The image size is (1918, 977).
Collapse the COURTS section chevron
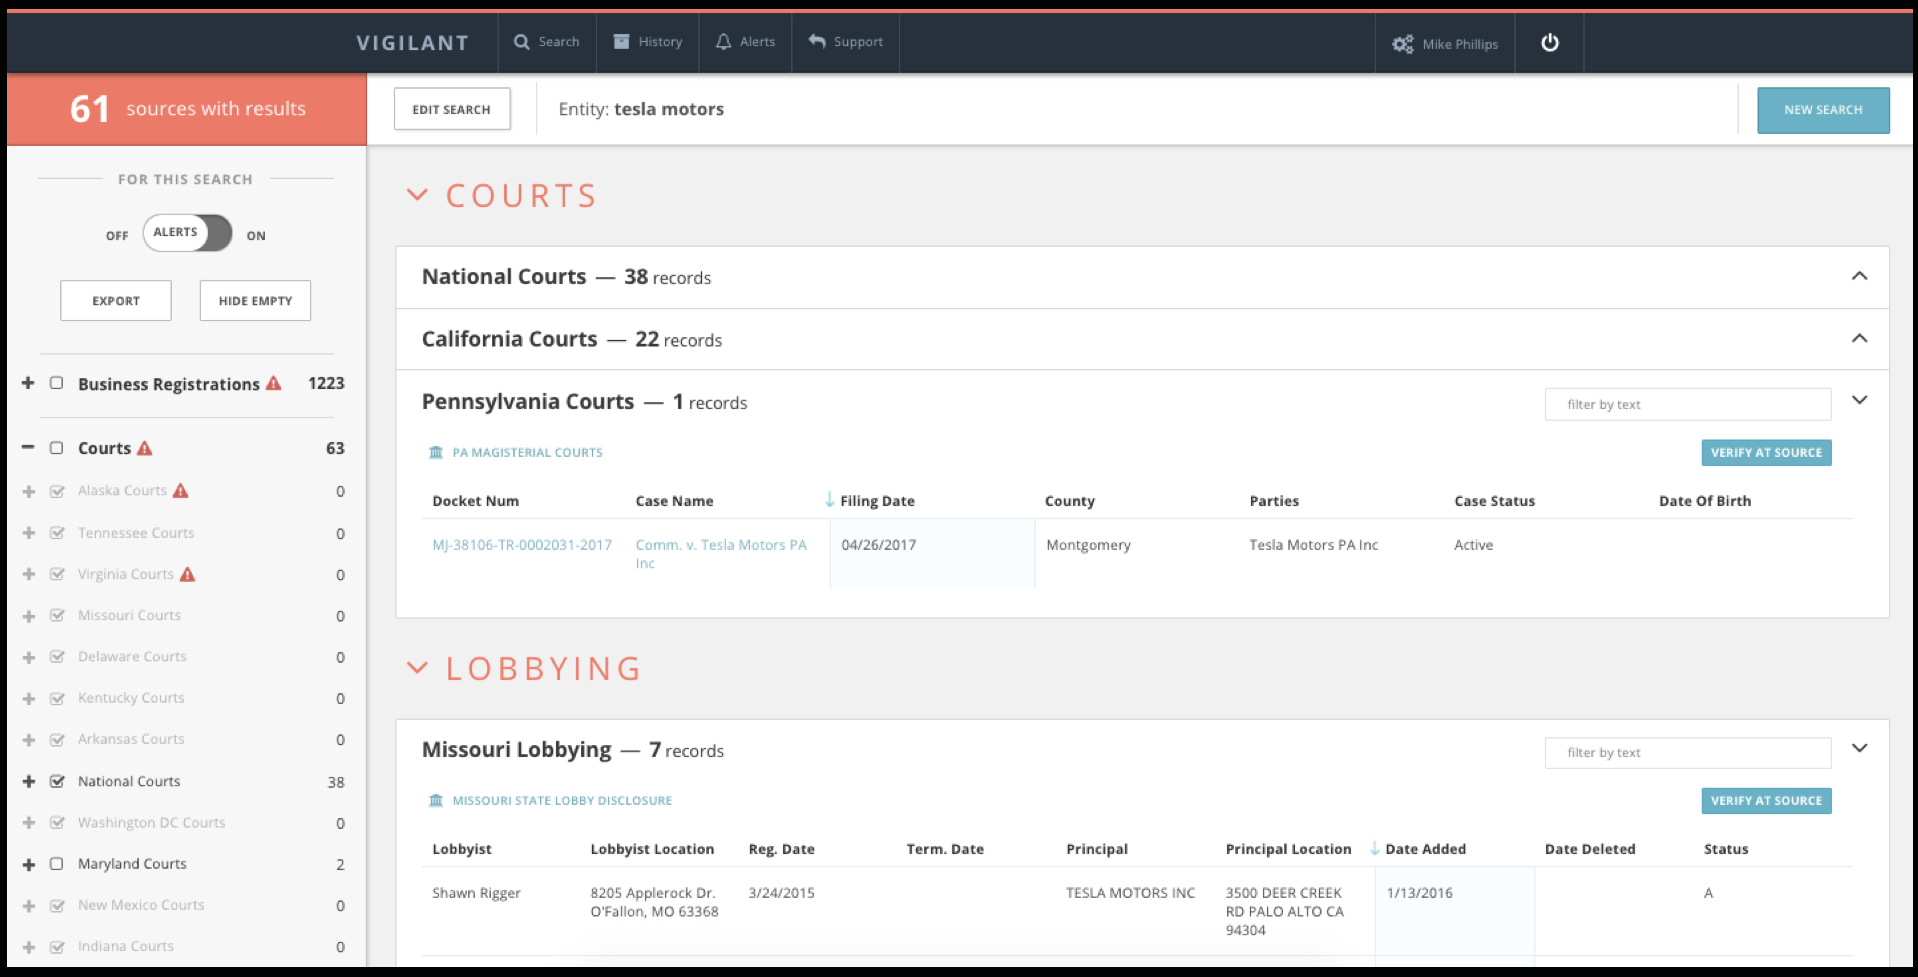click(x=417, y=195)
